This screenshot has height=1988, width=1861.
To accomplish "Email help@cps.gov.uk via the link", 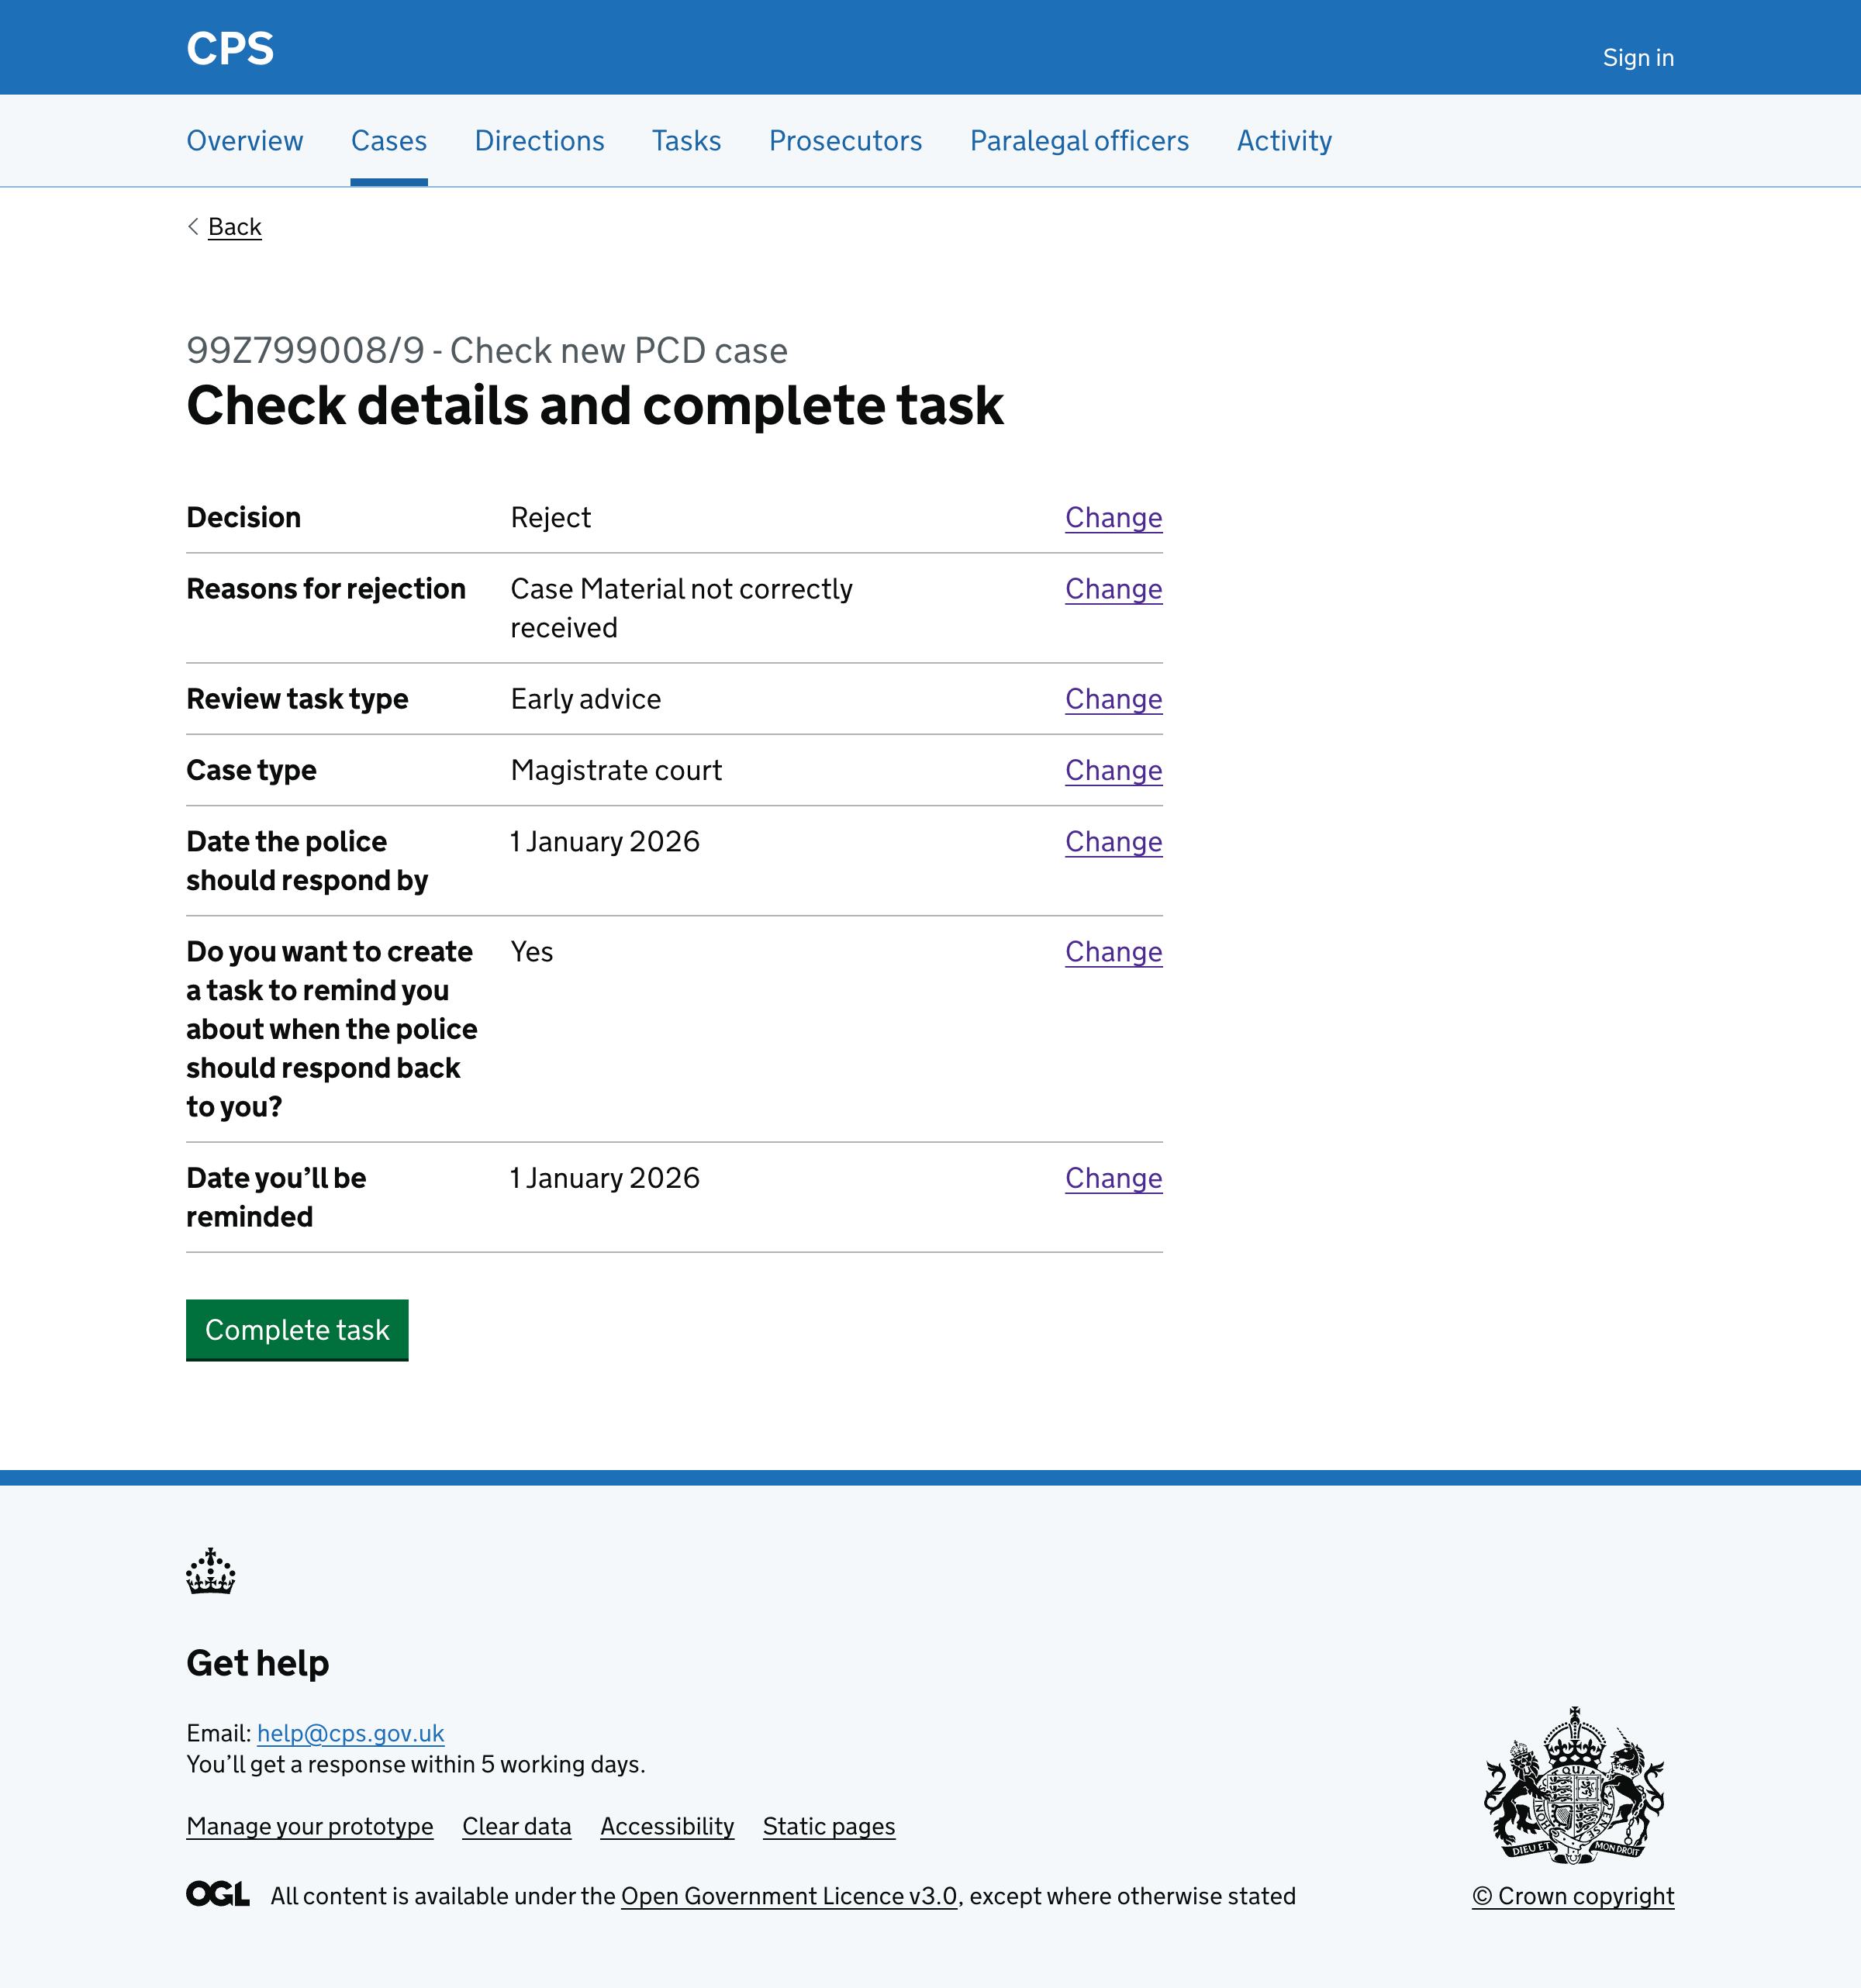I will [350, 1733].
